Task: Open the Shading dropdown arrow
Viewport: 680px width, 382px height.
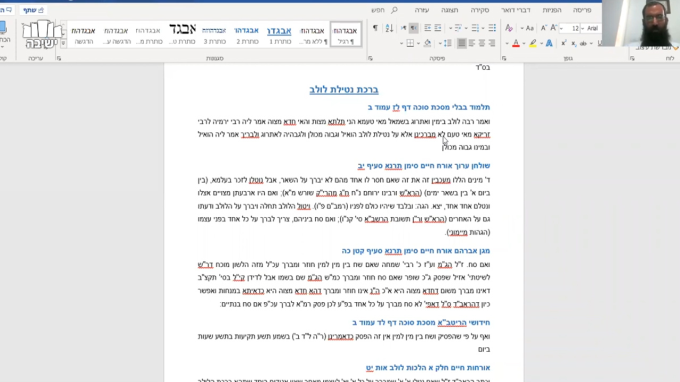Action: point(418,43)
